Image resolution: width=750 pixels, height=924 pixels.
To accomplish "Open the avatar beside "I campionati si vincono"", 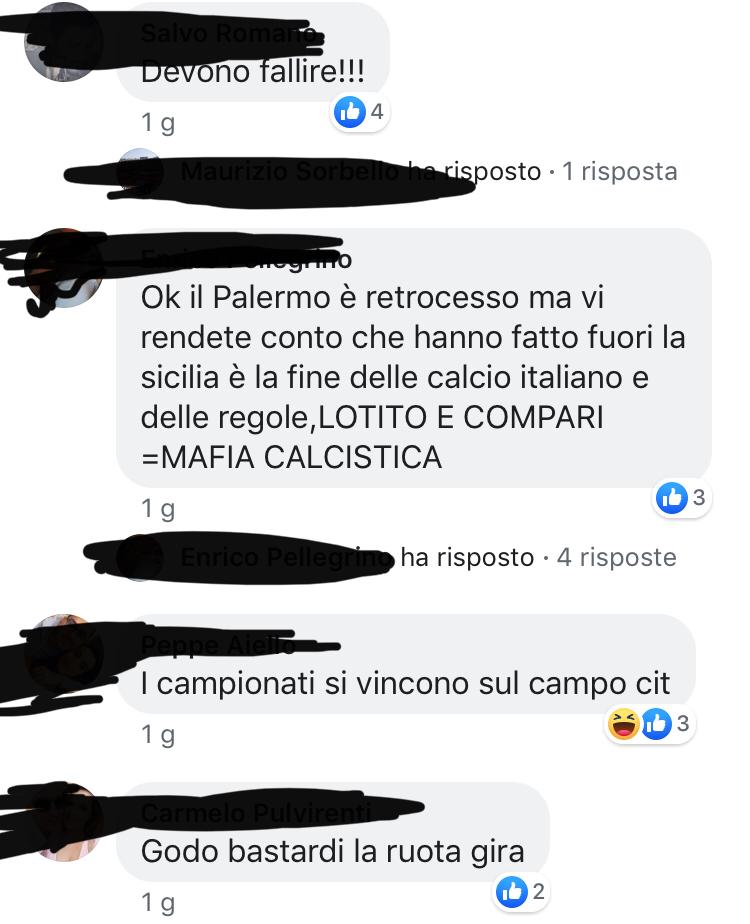I will (63, 654).
